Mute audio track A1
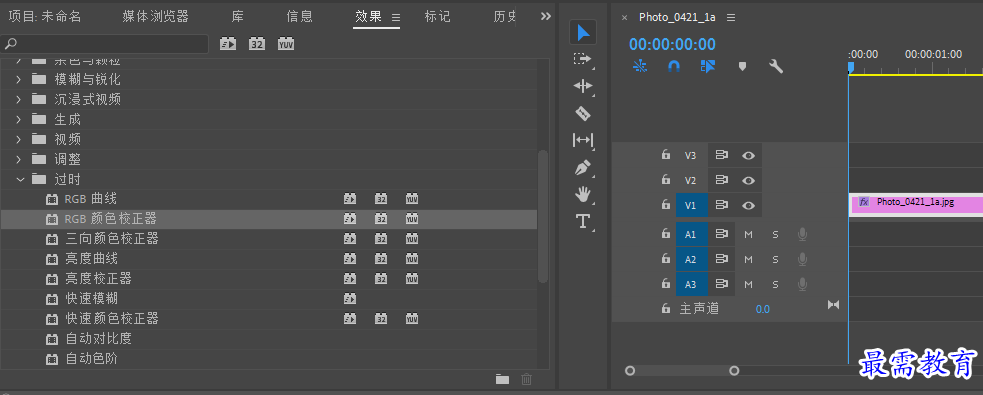 click(748, 234)
